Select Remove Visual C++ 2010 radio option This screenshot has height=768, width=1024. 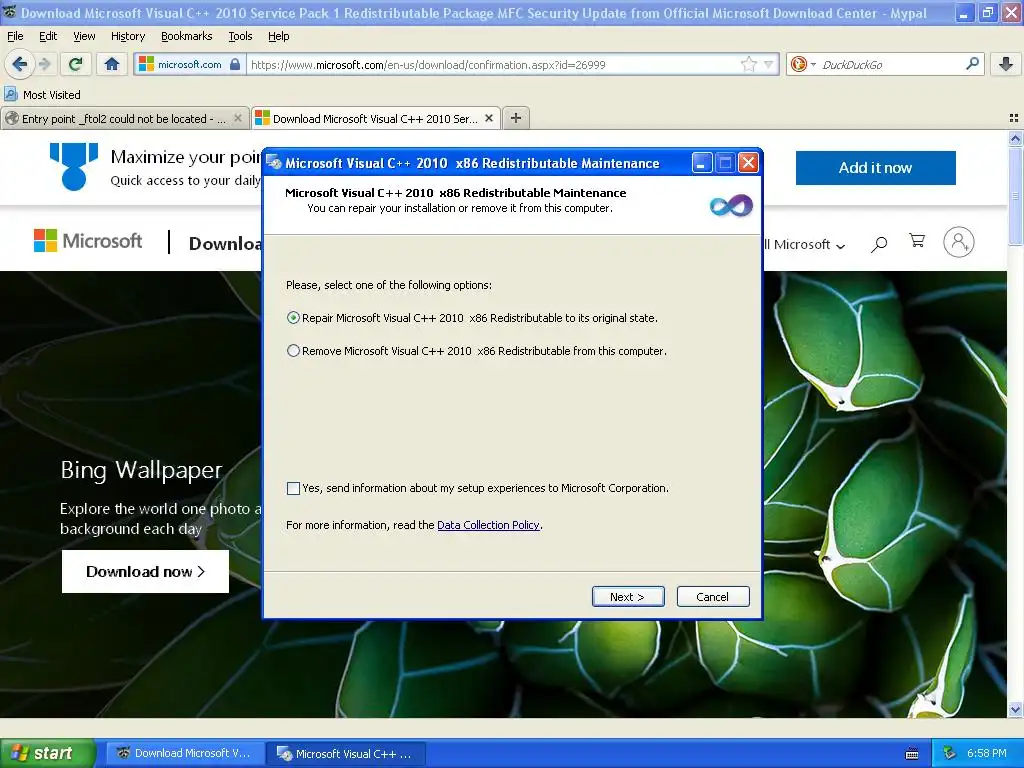[x=293, y=351]
